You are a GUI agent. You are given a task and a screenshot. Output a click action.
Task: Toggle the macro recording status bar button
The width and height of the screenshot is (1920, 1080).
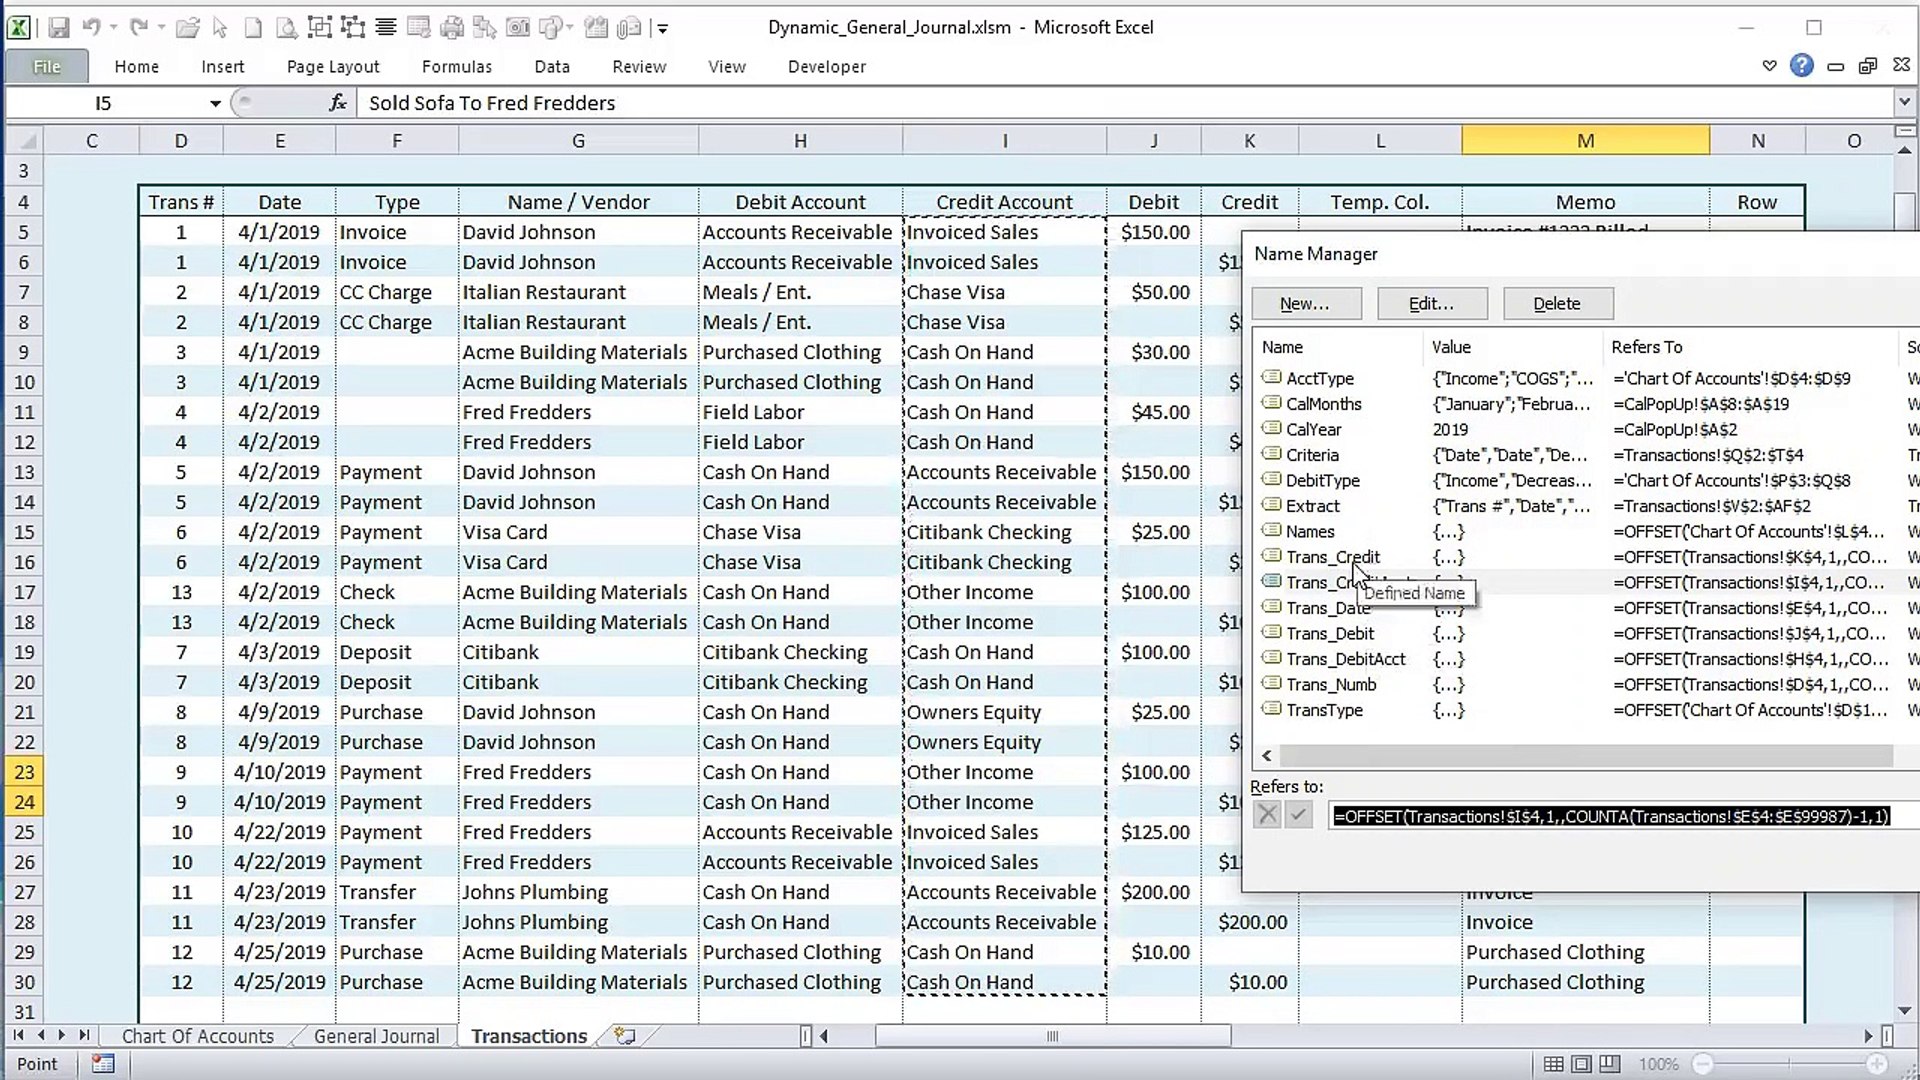[x=103, y=1064]
